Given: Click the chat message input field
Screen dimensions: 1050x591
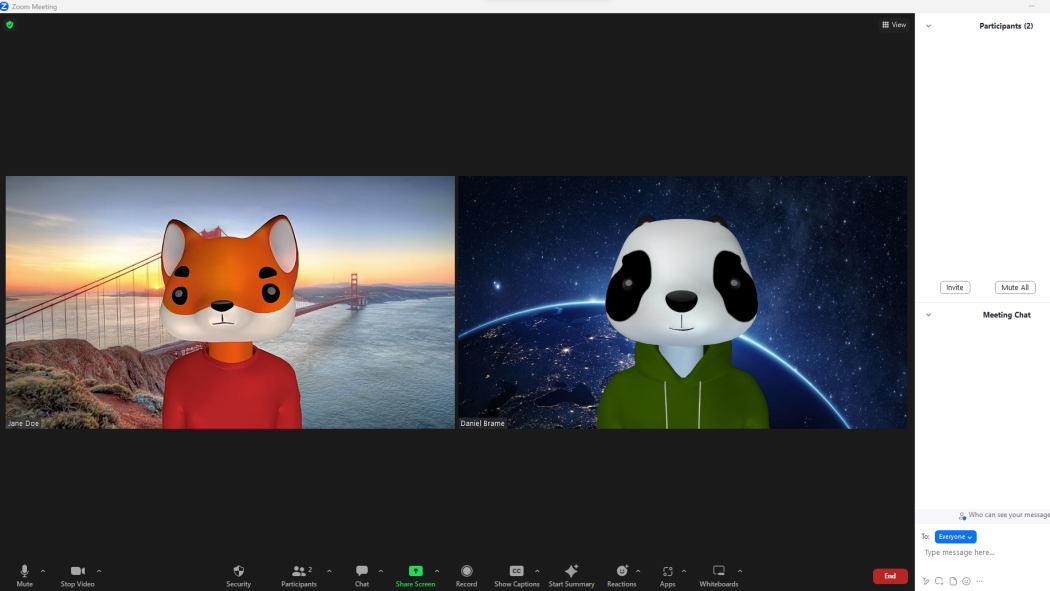Looking at the screenshot, I should click(x=980, y=553).
